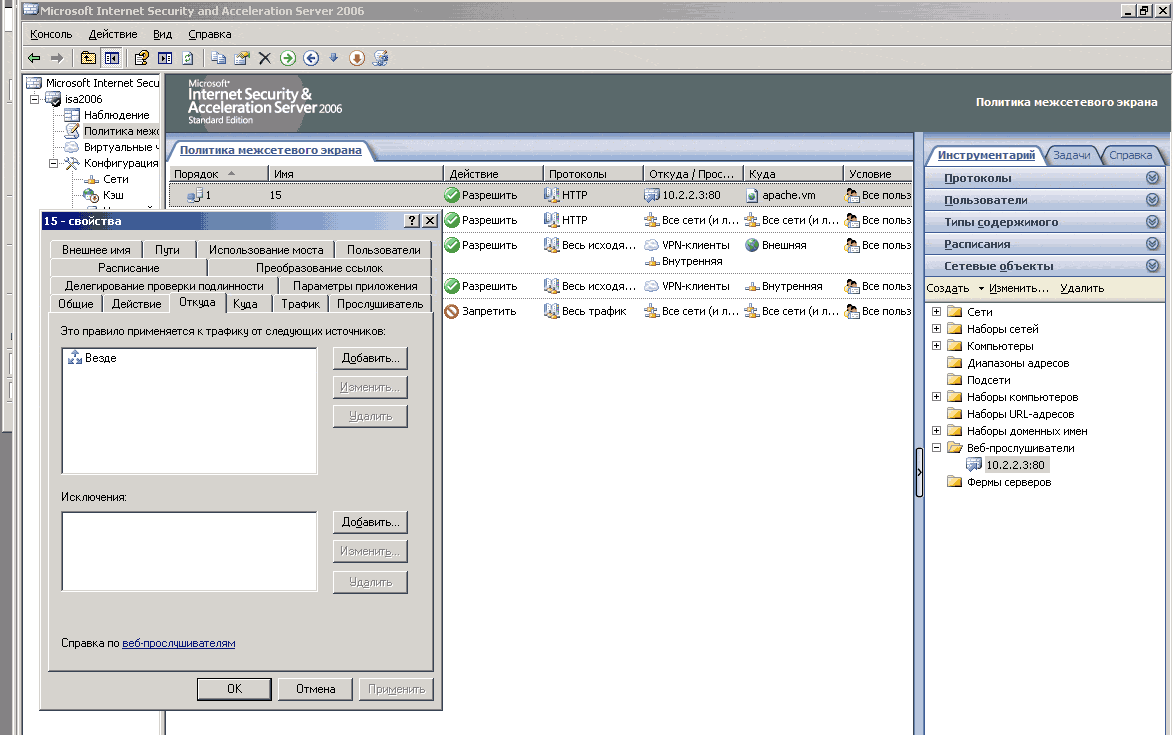Screen dimensions: 1173x735
Task: Click OK in properties dialog
Action: click(234, 689)
